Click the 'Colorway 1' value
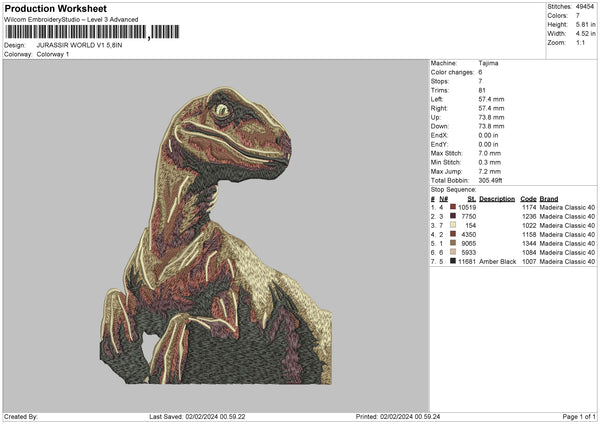Image resolution: width=600 pixels, height=424 pixels. [53, 54]
